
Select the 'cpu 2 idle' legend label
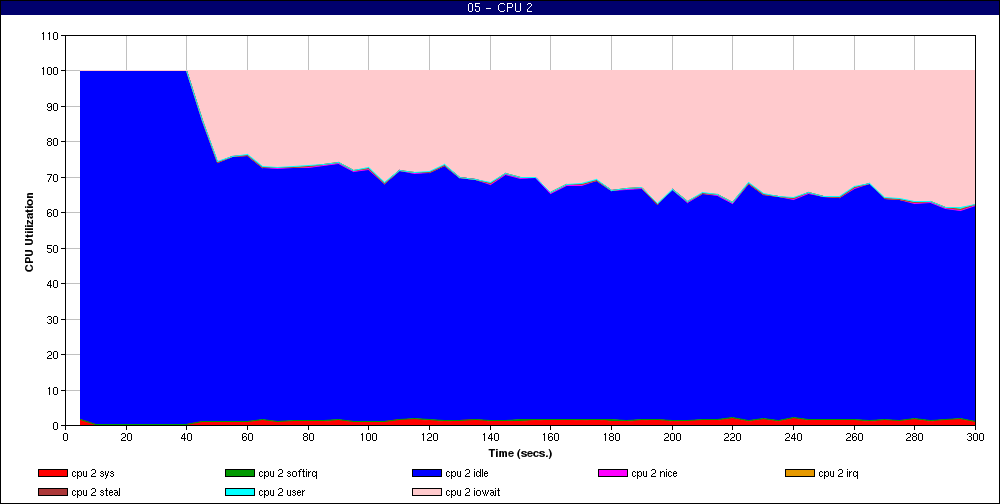point(467,473)
